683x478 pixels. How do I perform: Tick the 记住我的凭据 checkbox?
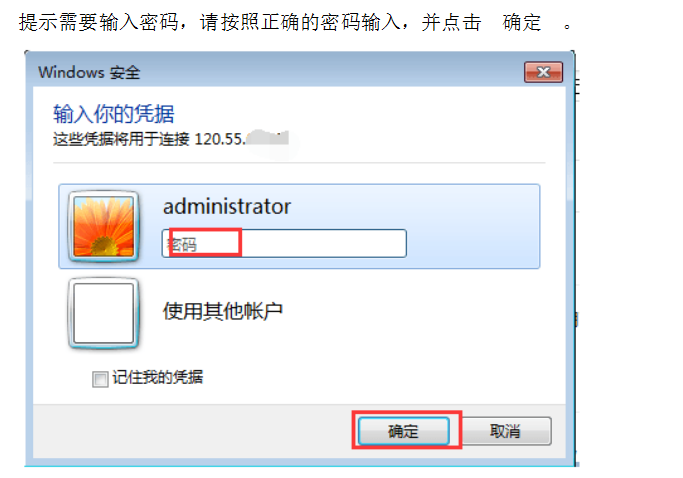coord(100,379)
